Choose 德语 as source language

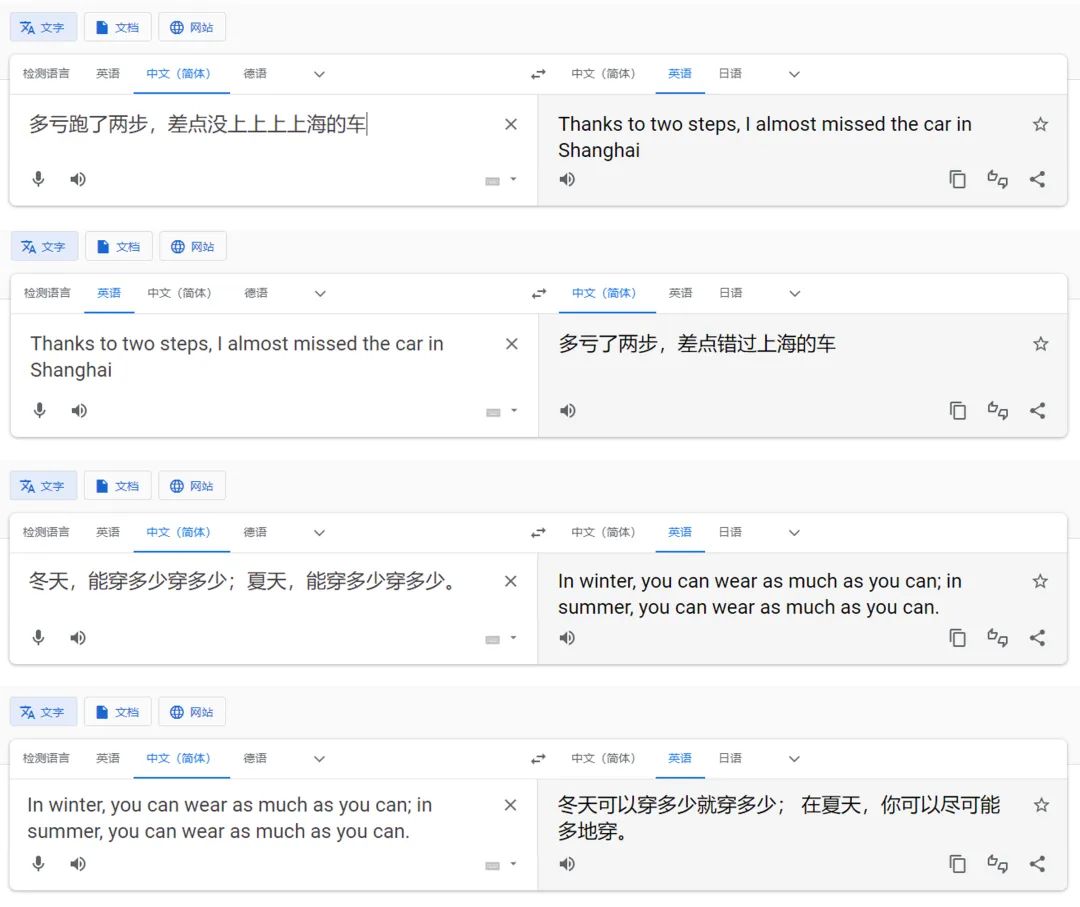256,73
